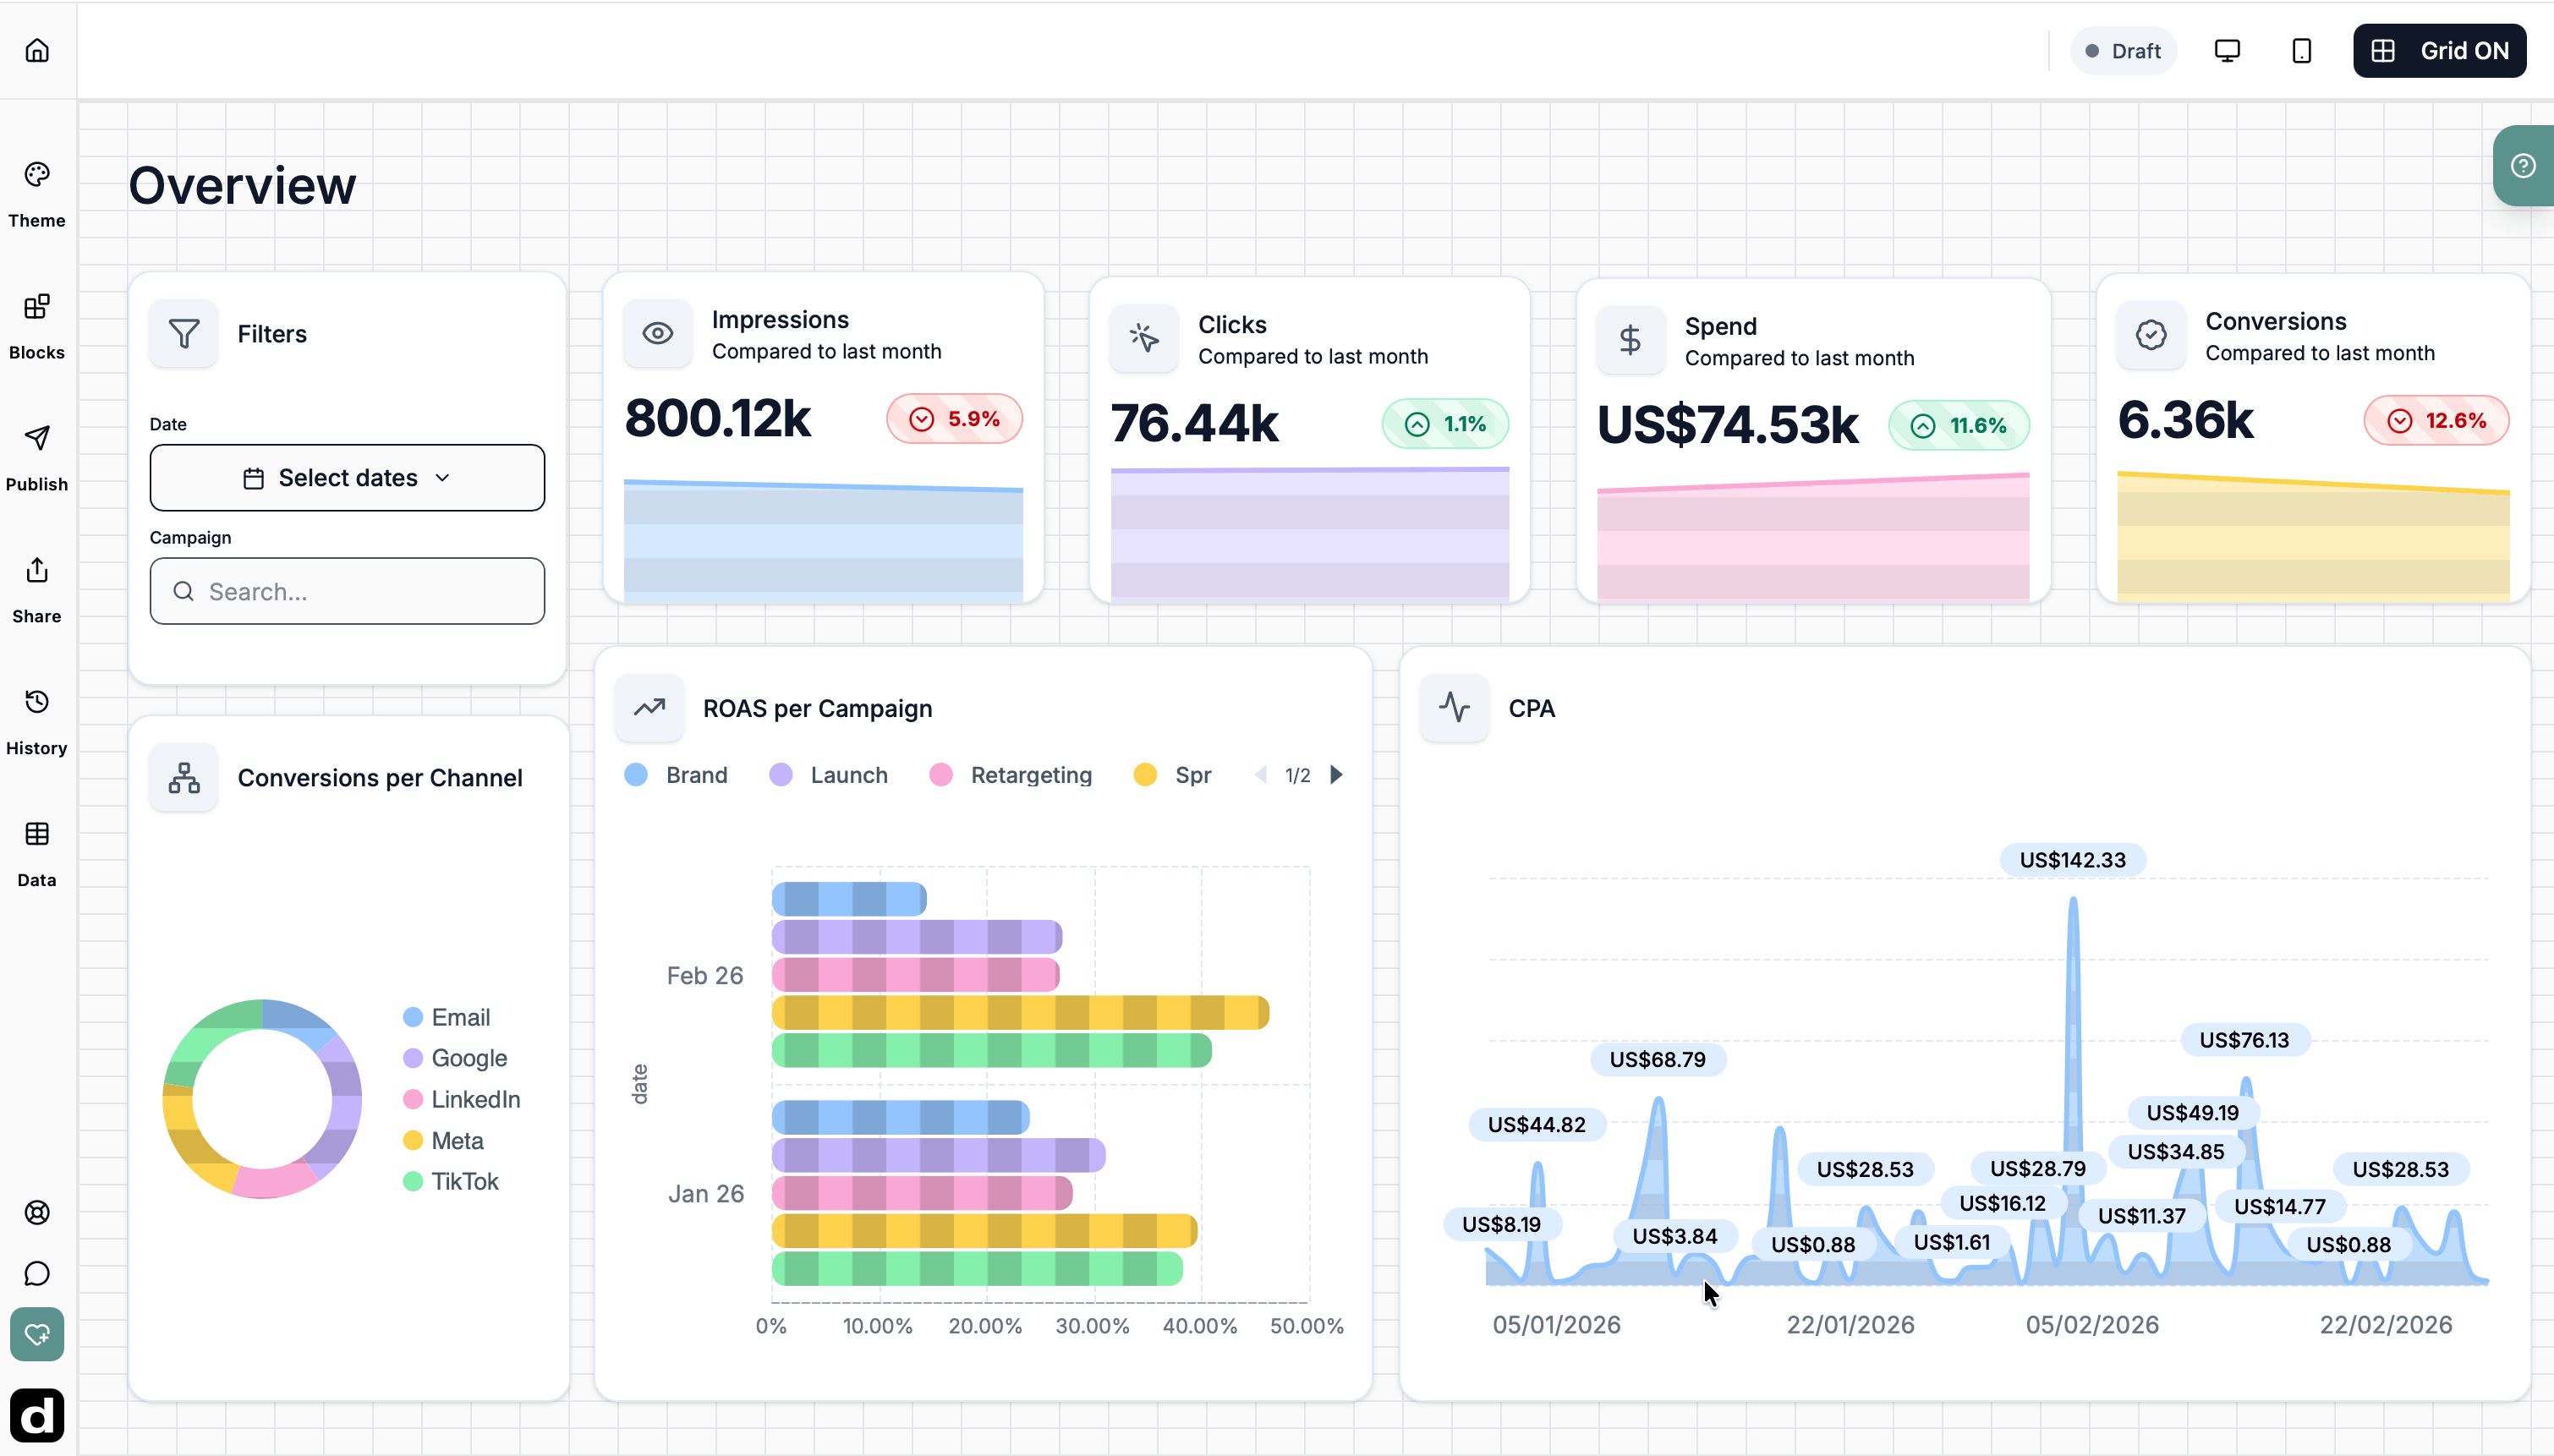Viewport: 2554px width, 1456px height.
Task: Click the US$34.85 data label
Action: click(x=2176, y=1152)
